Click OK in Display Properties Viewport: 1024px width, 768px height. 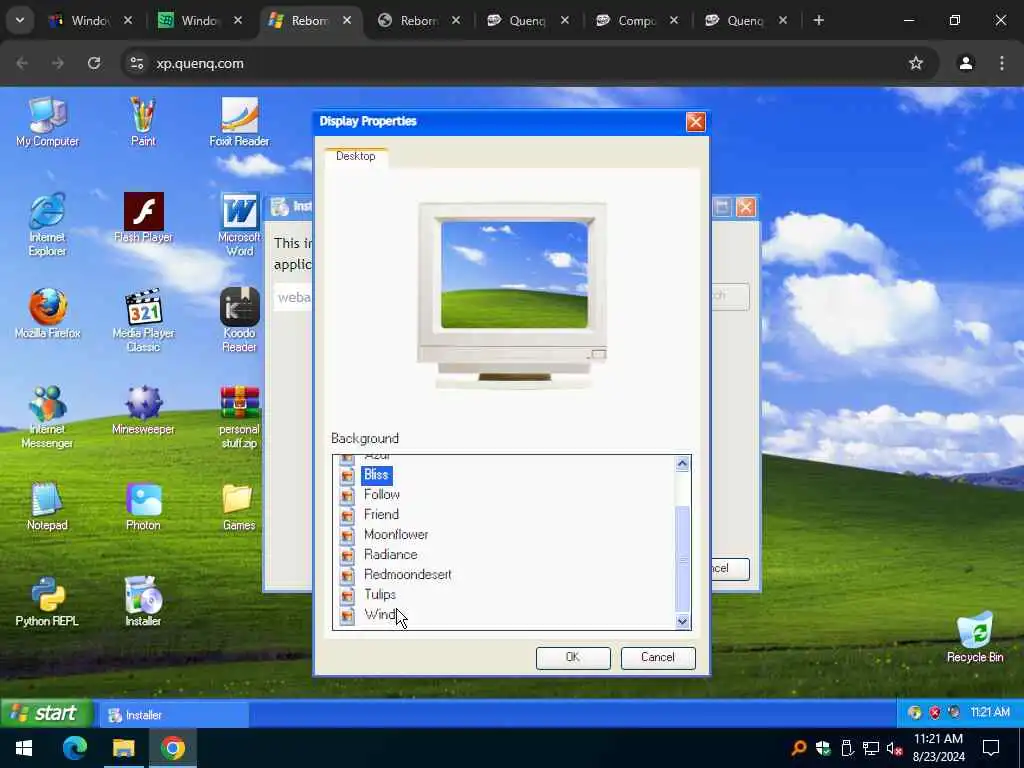pyautogui.click(x=573, y=658)
